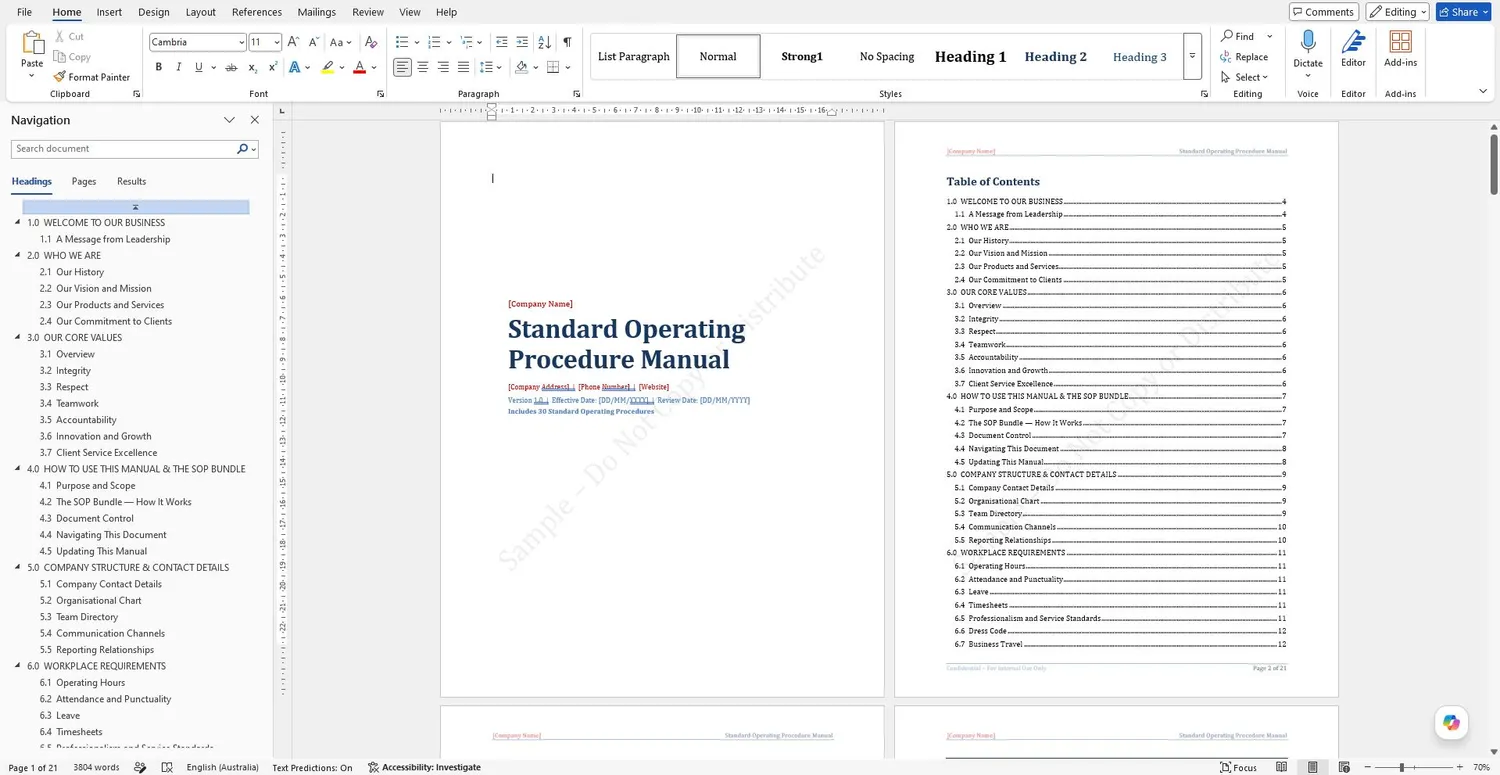Toggle Focus mode in status bar

[x=1239, y=767]
